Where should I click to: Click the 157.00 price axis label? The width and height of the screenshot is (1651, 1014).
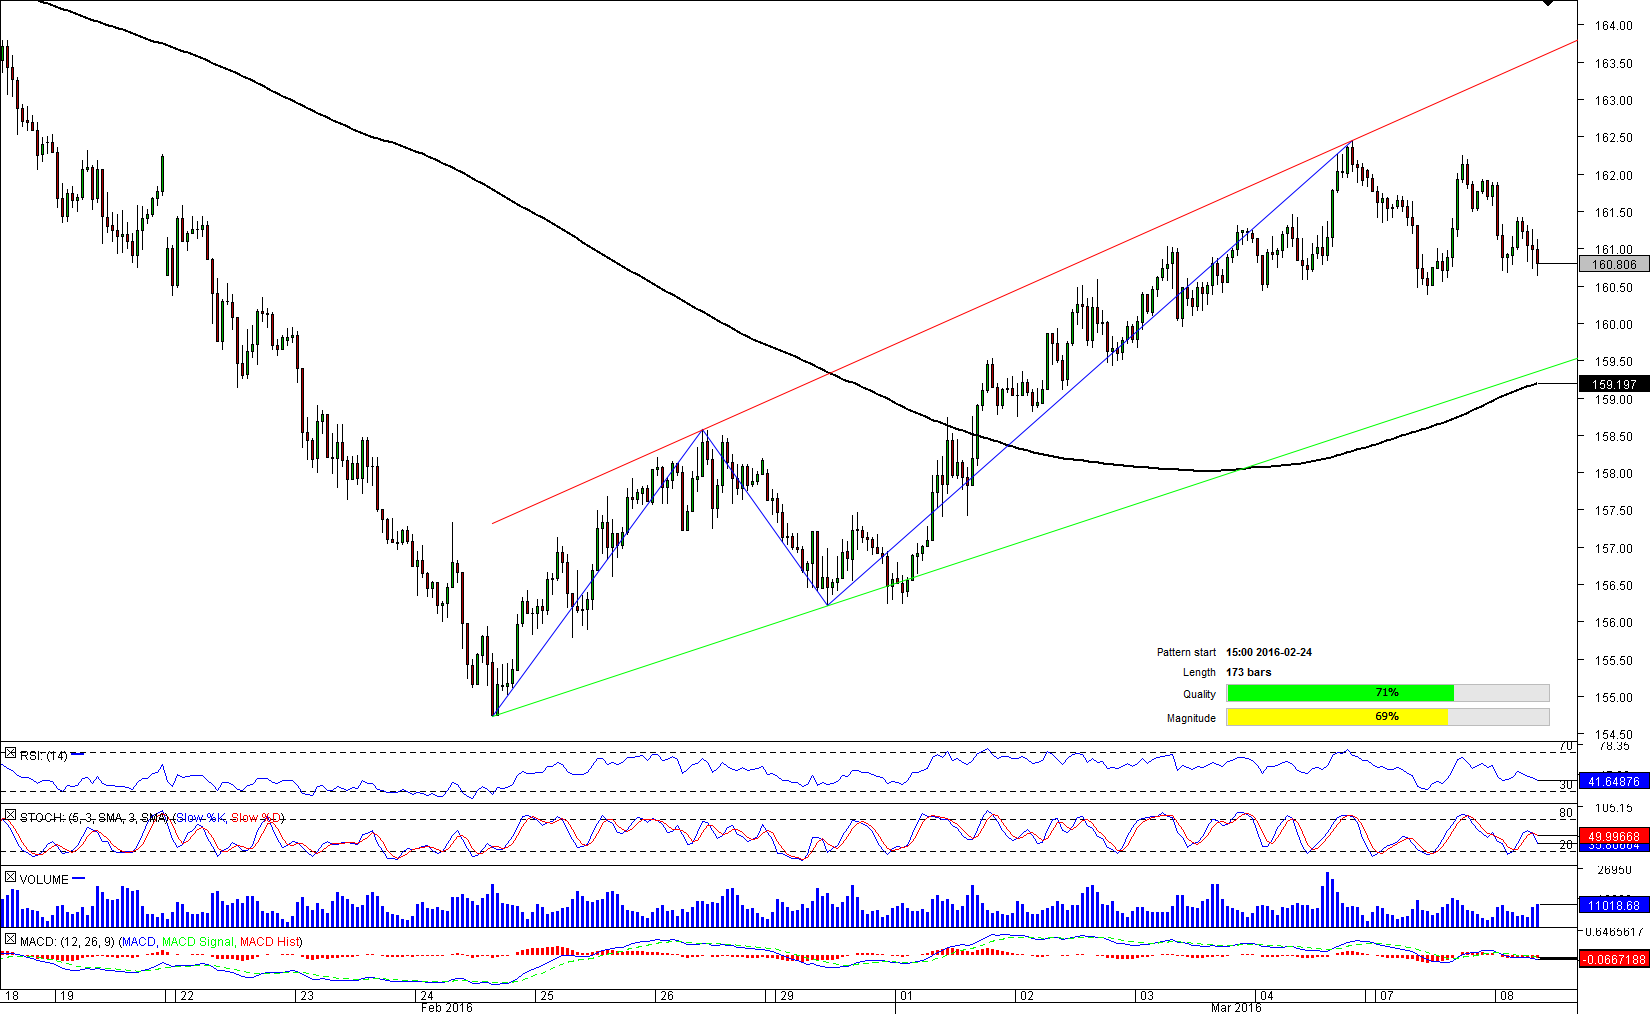tap(1613, 549)
